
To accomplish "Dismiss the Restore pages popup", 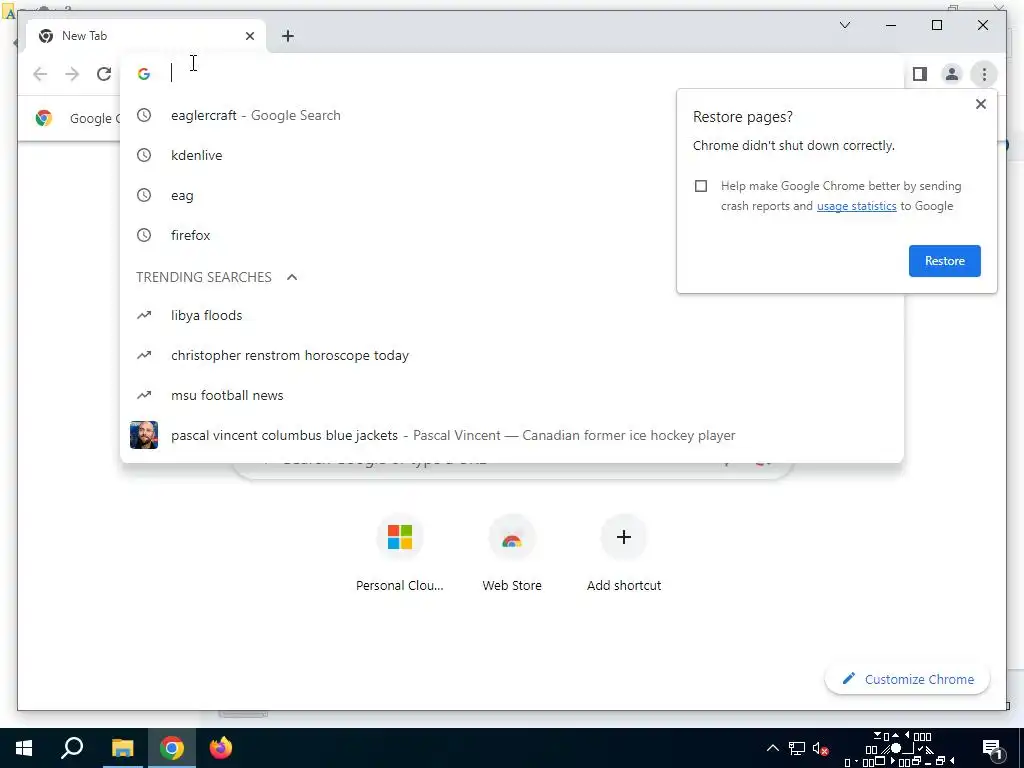I will [x=980, y=104].
